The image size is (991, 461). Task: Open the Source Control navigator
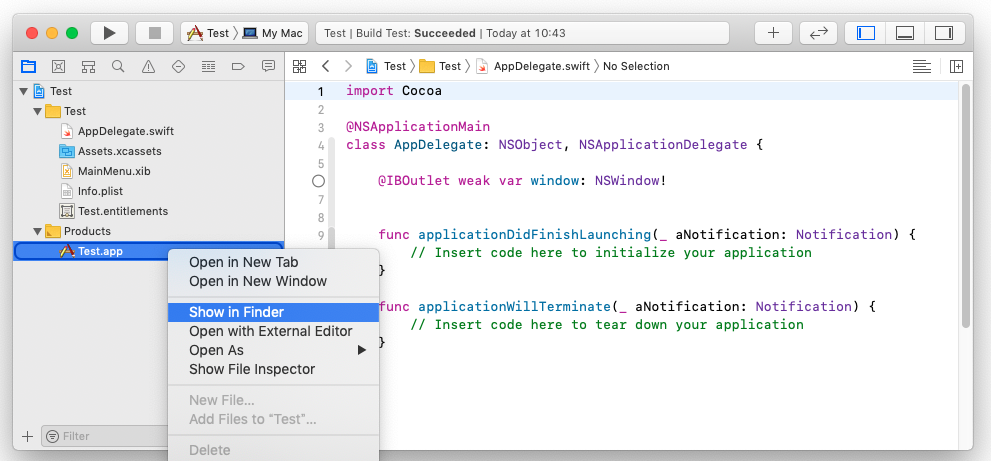coord(58,66)
